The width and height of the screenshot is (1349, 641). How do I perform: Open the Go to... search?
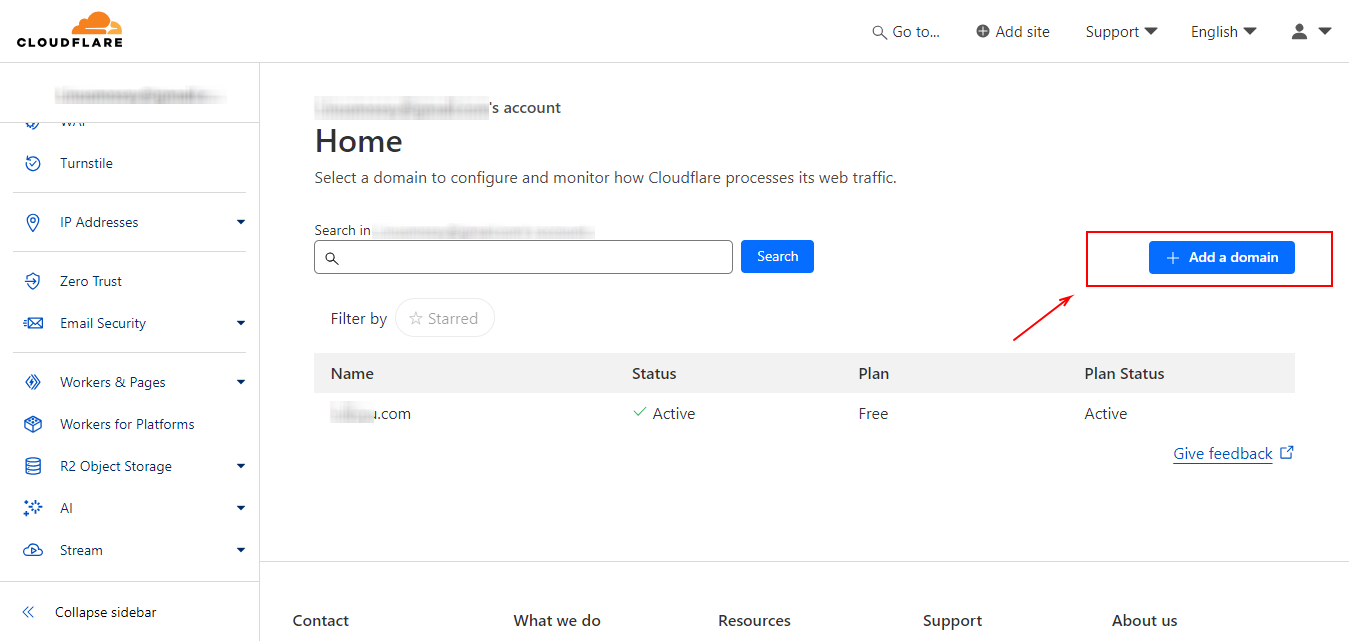(906, 32)
